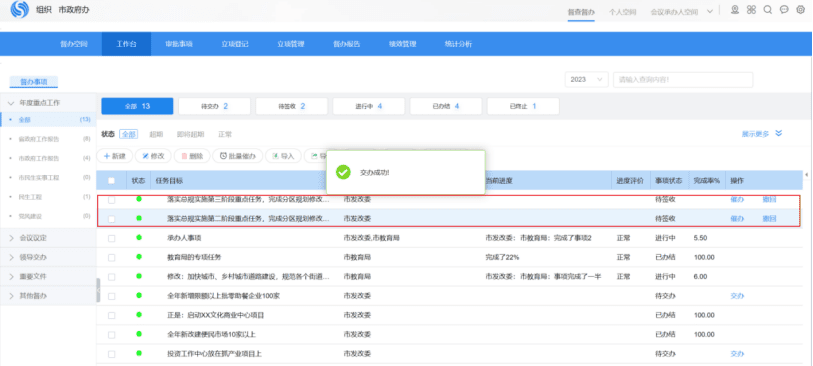The image size is (813, 366).
Task: Check the row 落实总规实施第三阶段重点任务
Action: 111,200
